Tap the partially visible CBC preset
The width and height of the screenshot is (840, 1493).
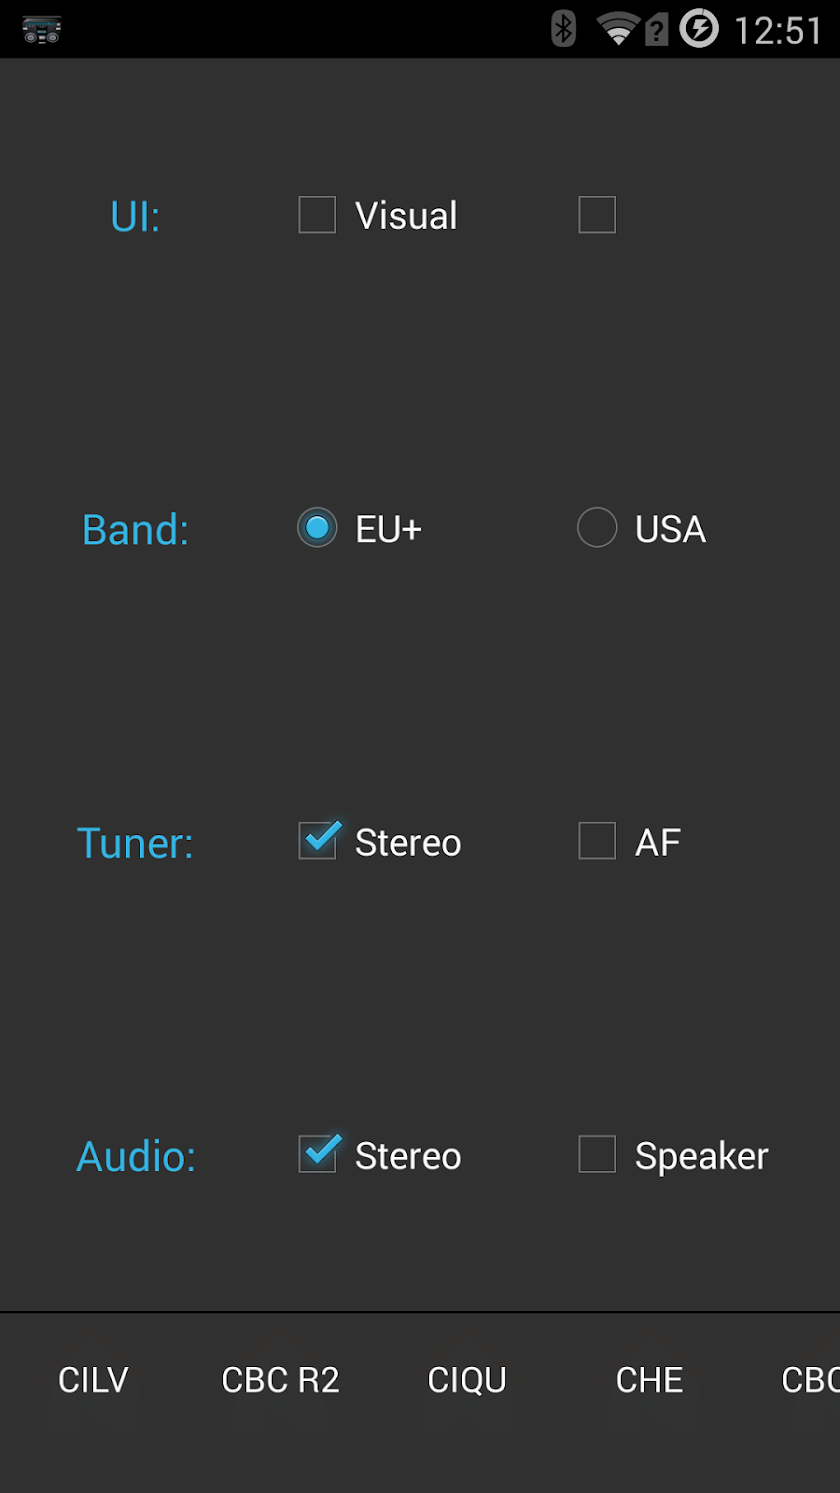(810, 1380)
